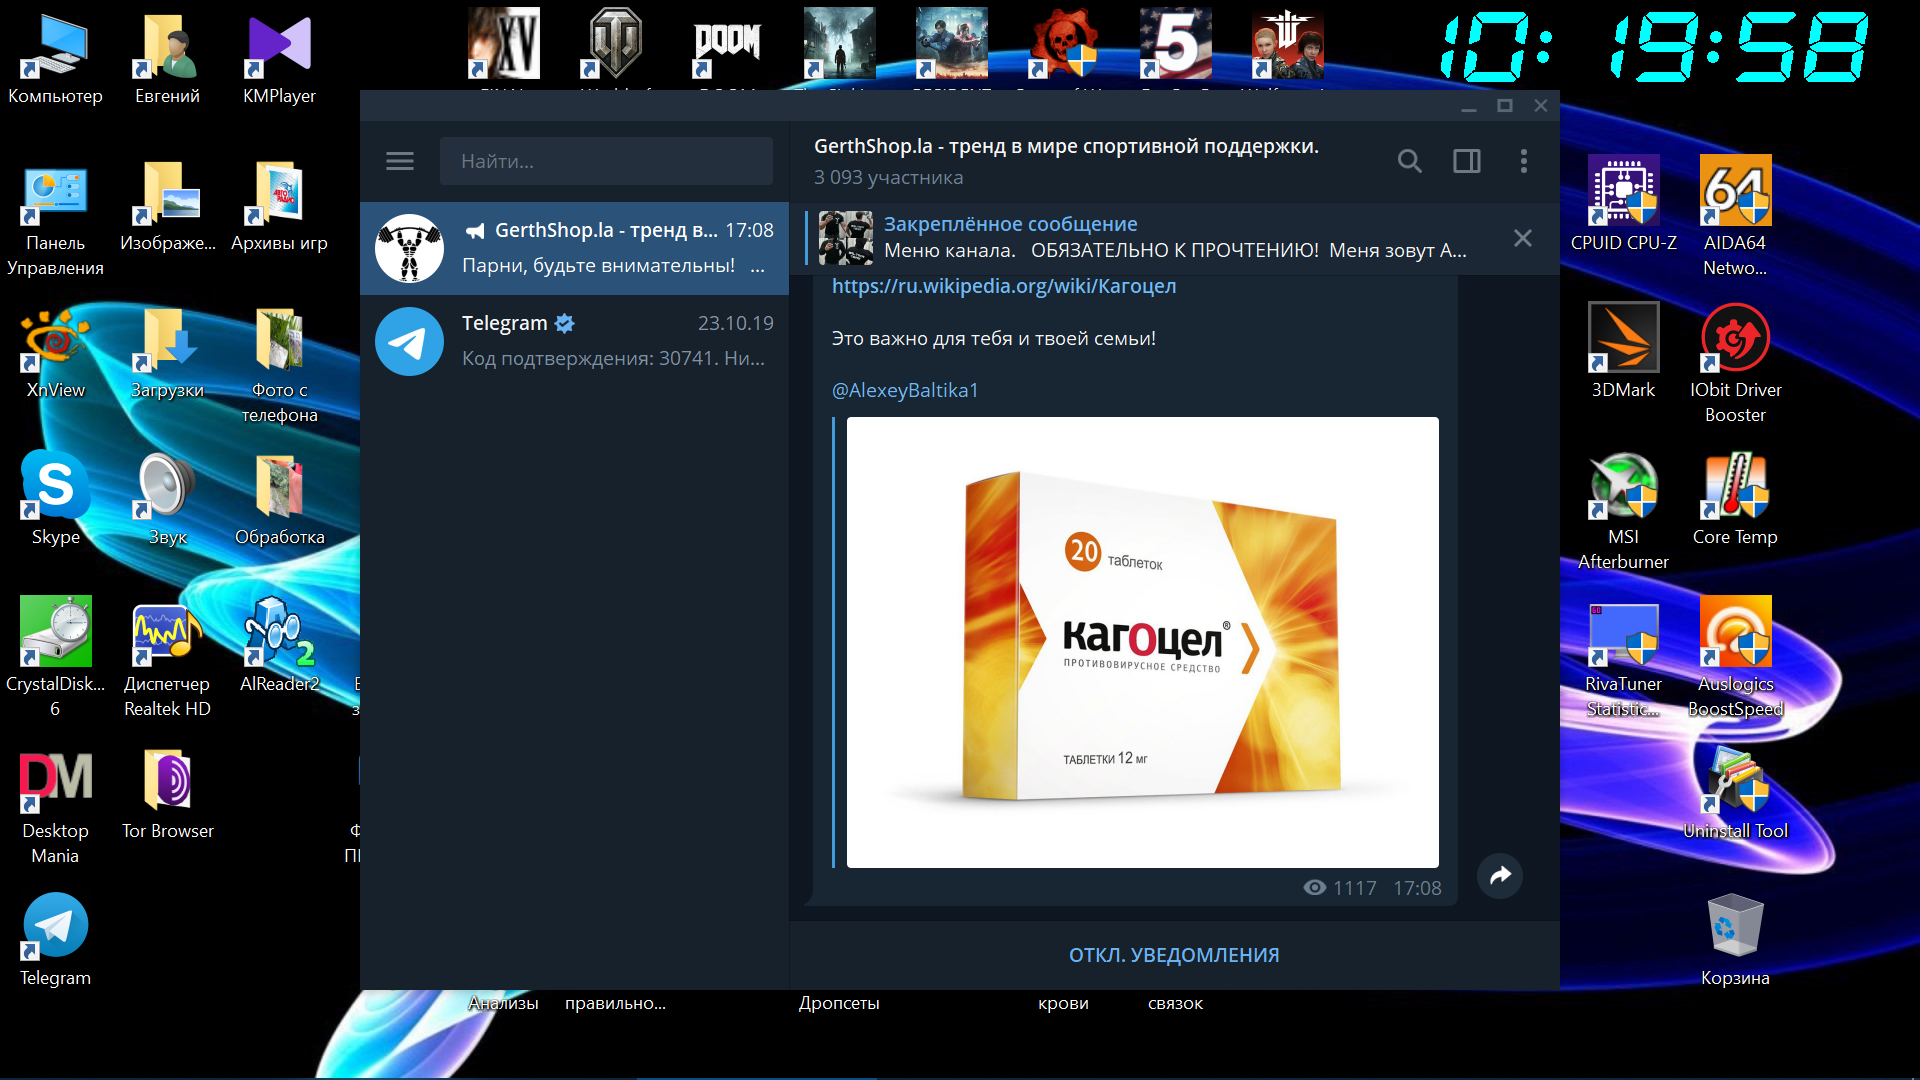This screenshot has width=1920, height=1080.
Task: Focus the Найти search field
Action: [606, 161]
